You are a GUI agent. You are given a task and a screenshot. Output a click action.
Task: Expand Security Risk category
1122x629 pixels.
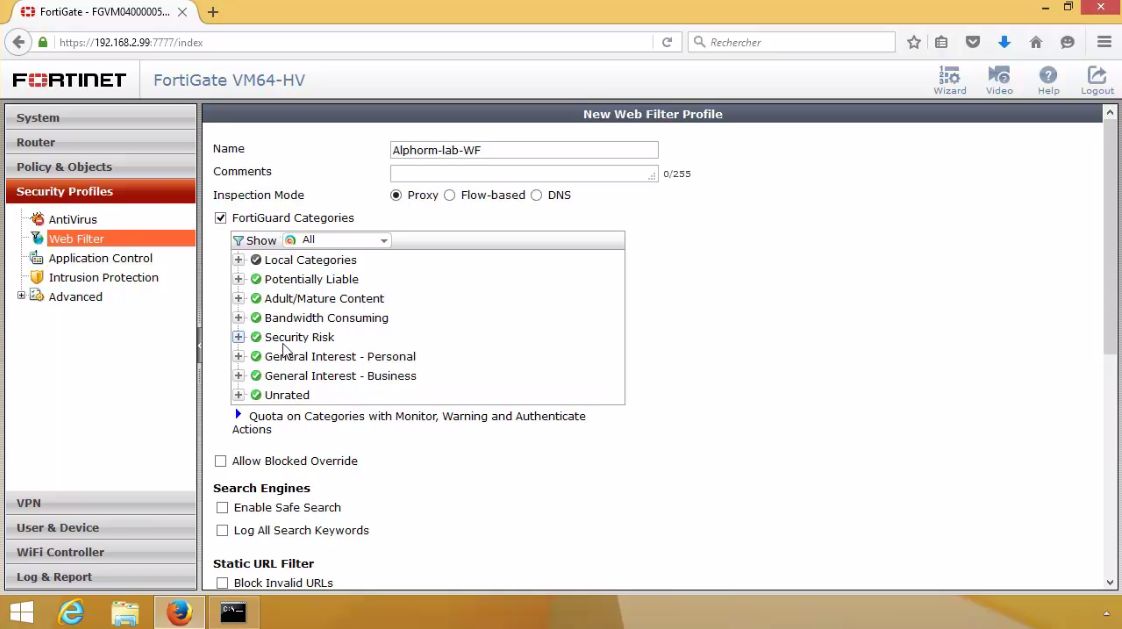(x=238, y=337)
